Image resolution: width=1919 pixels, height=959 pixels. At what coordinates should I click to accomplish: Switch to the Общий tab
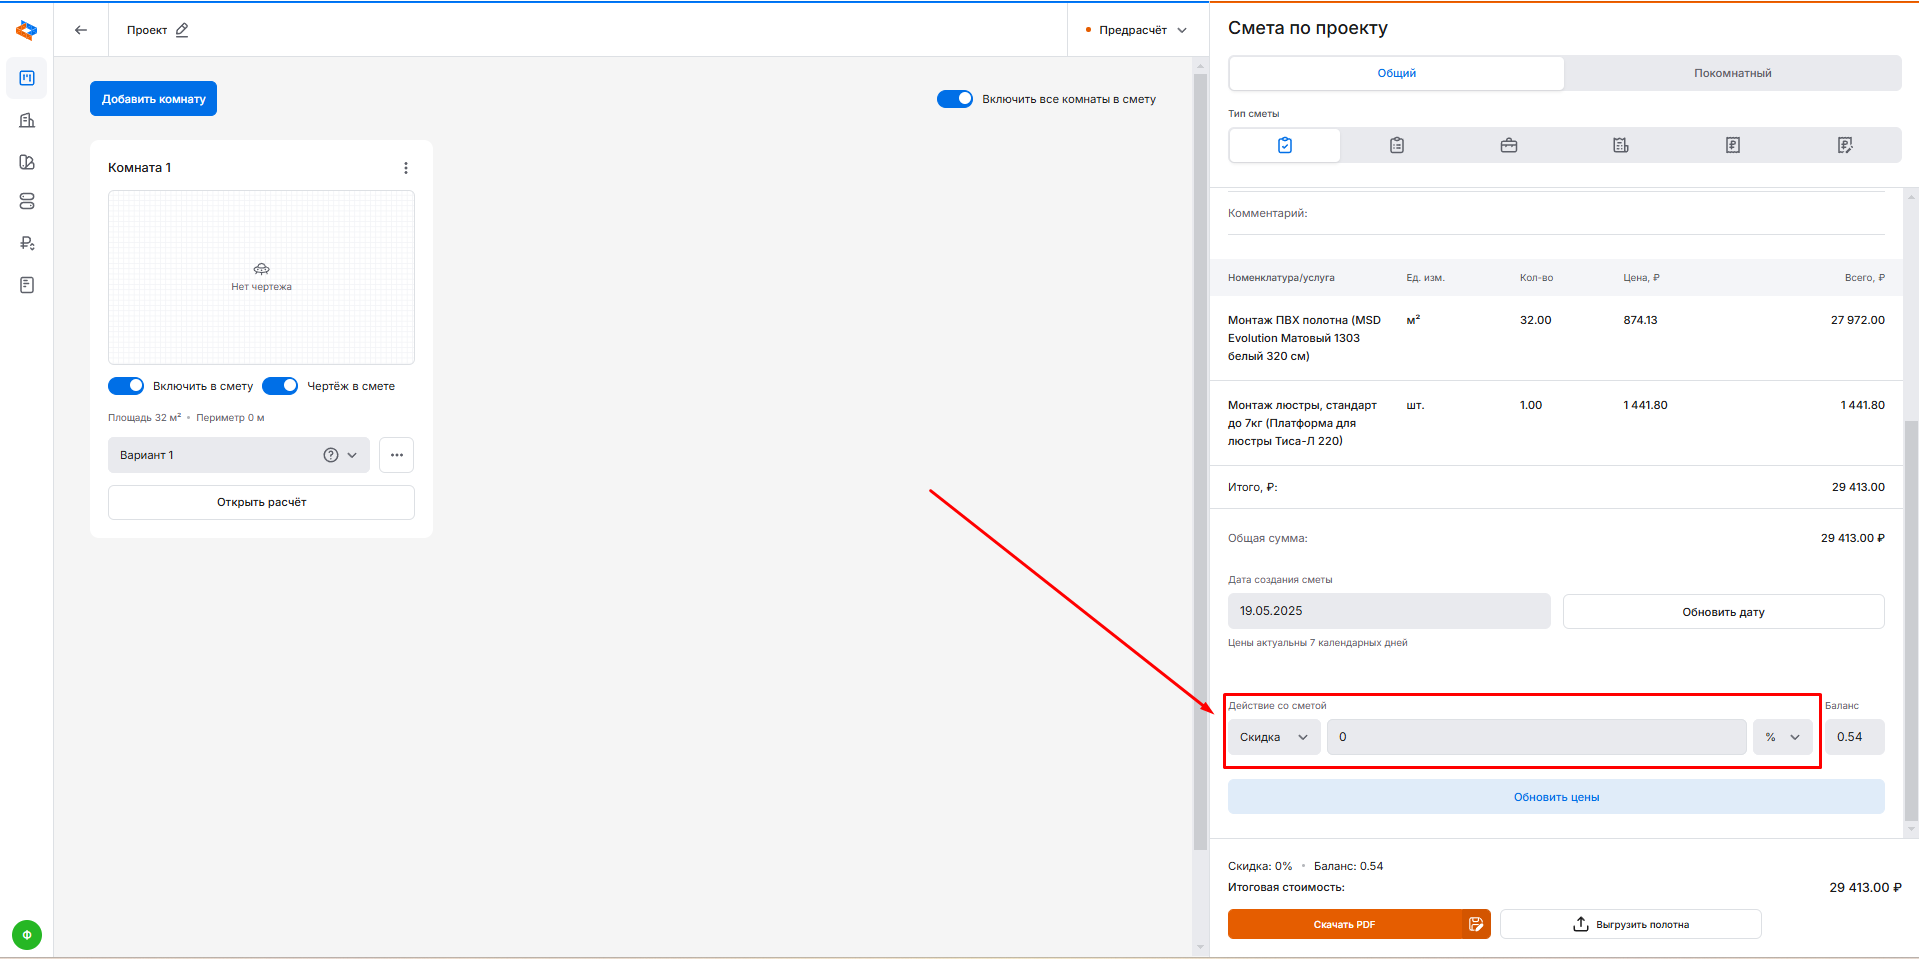1396,73
